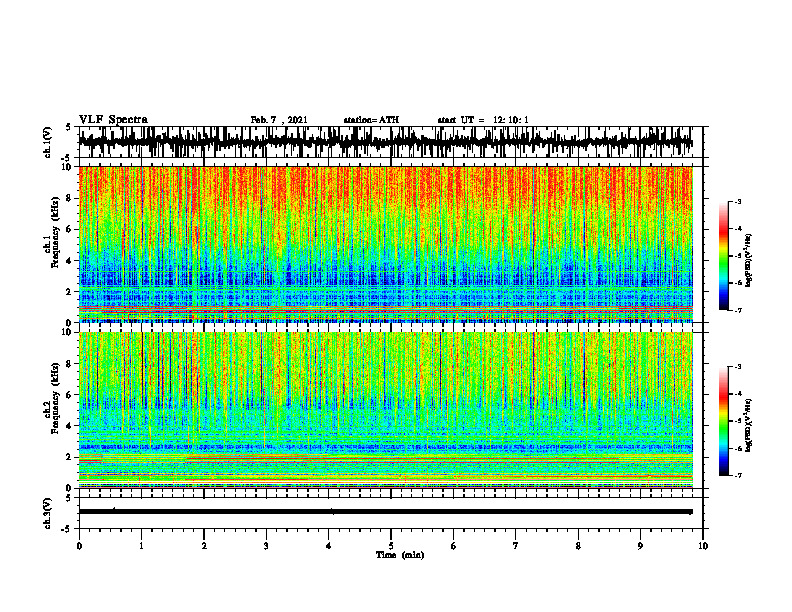The width and height of the screenshot is (792, 612).
Task: Click the "ch.1(V)" axis label of the top waveform
Action: (x=48, y=142)
